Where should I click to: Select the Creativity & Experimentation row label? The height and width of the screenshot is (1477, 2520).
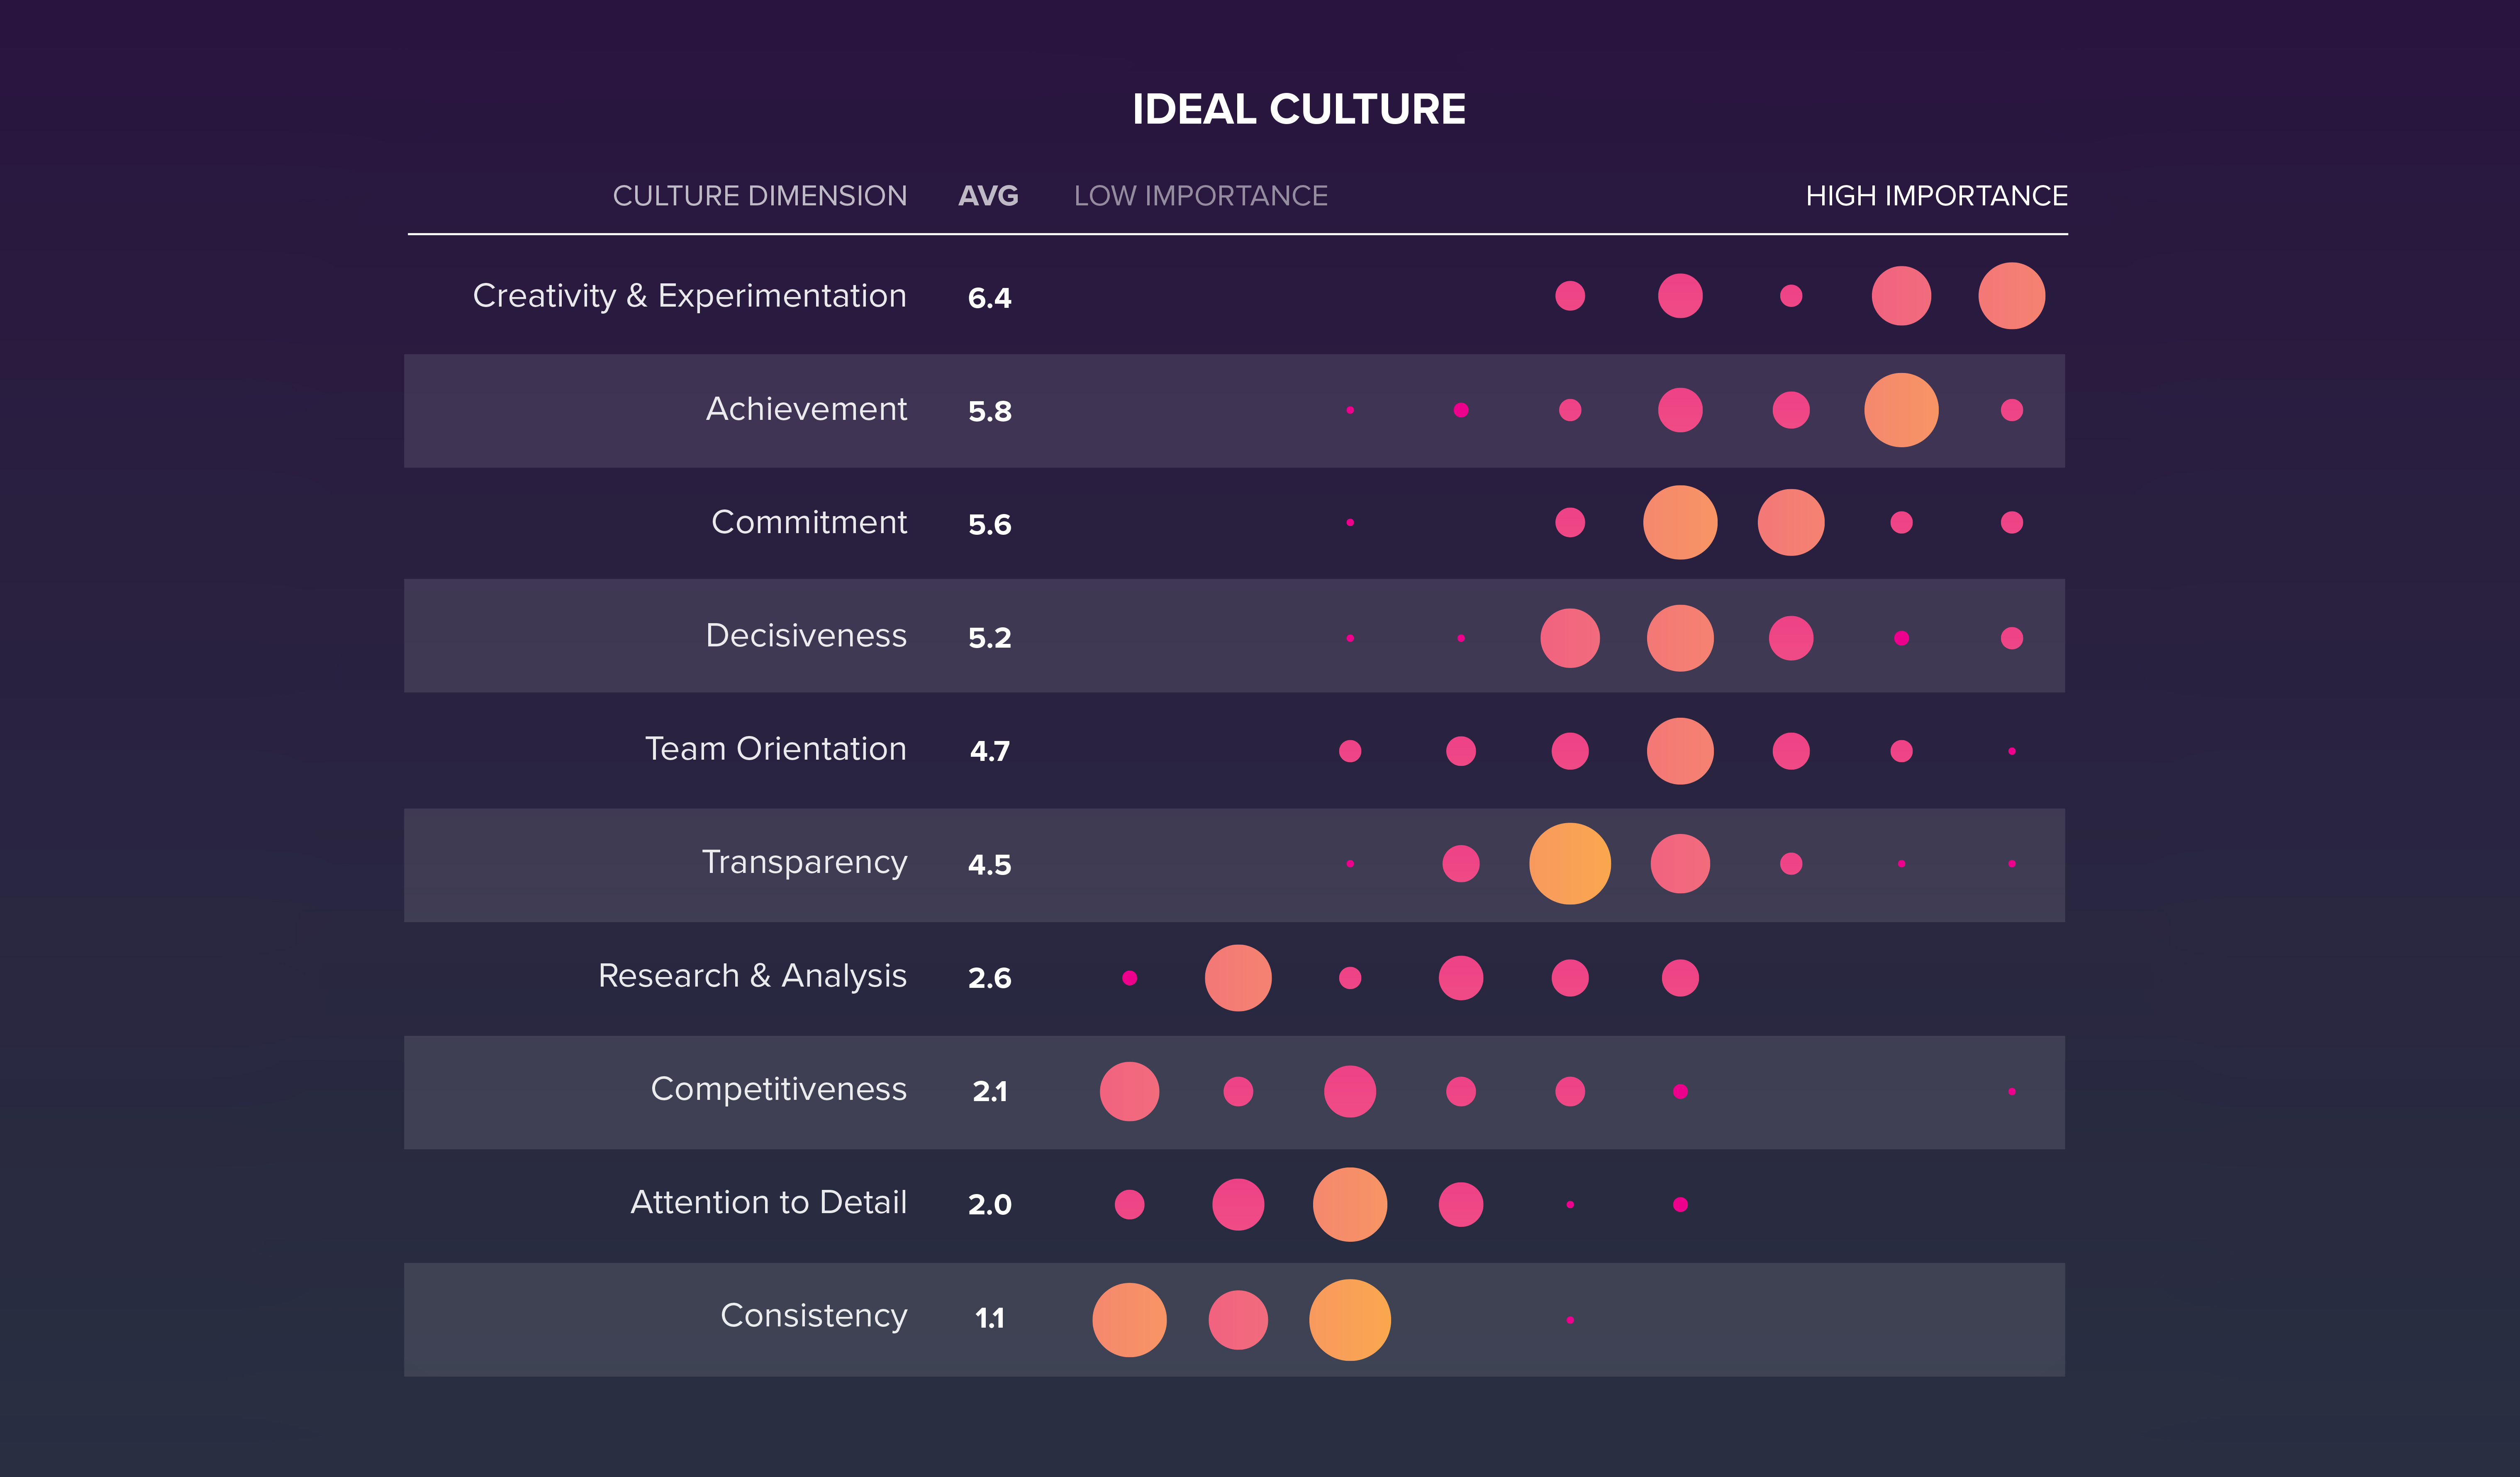tap(689, 296)
